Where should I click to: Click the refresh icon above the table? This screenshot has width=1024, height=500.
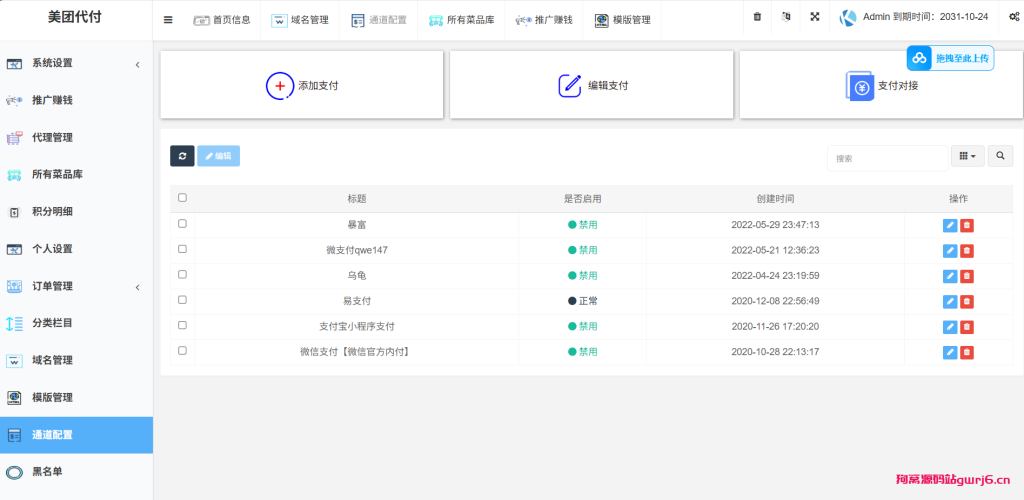click(182, 156)
